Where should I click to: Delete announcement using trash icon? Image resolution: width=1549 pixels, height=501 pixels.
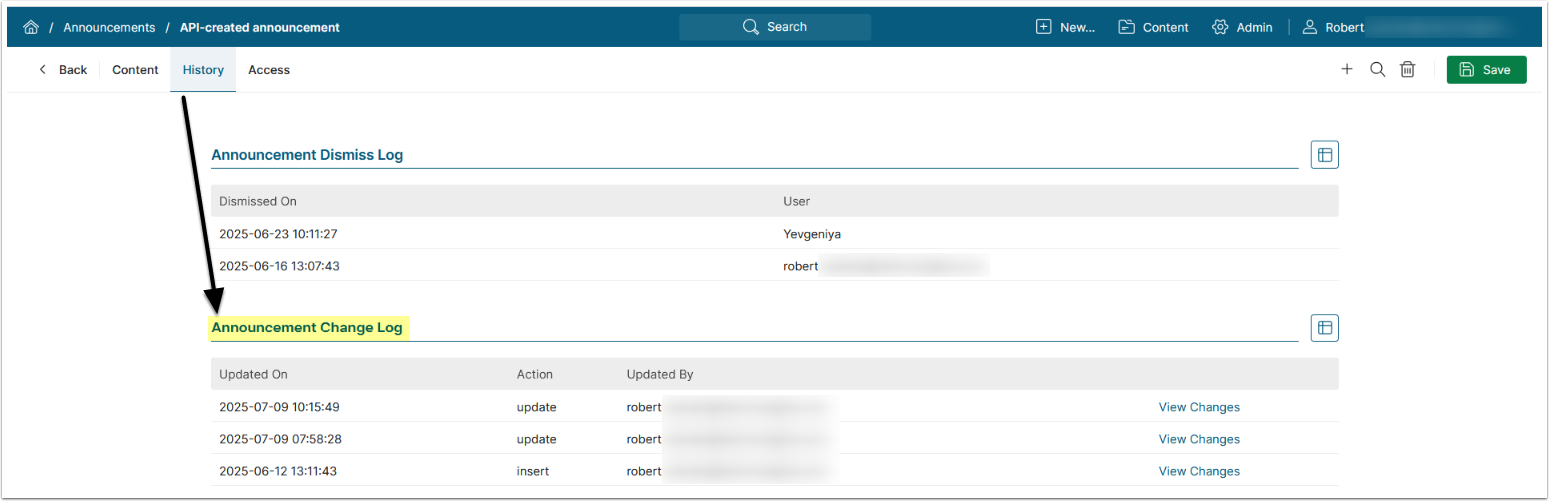(1407, 69)
